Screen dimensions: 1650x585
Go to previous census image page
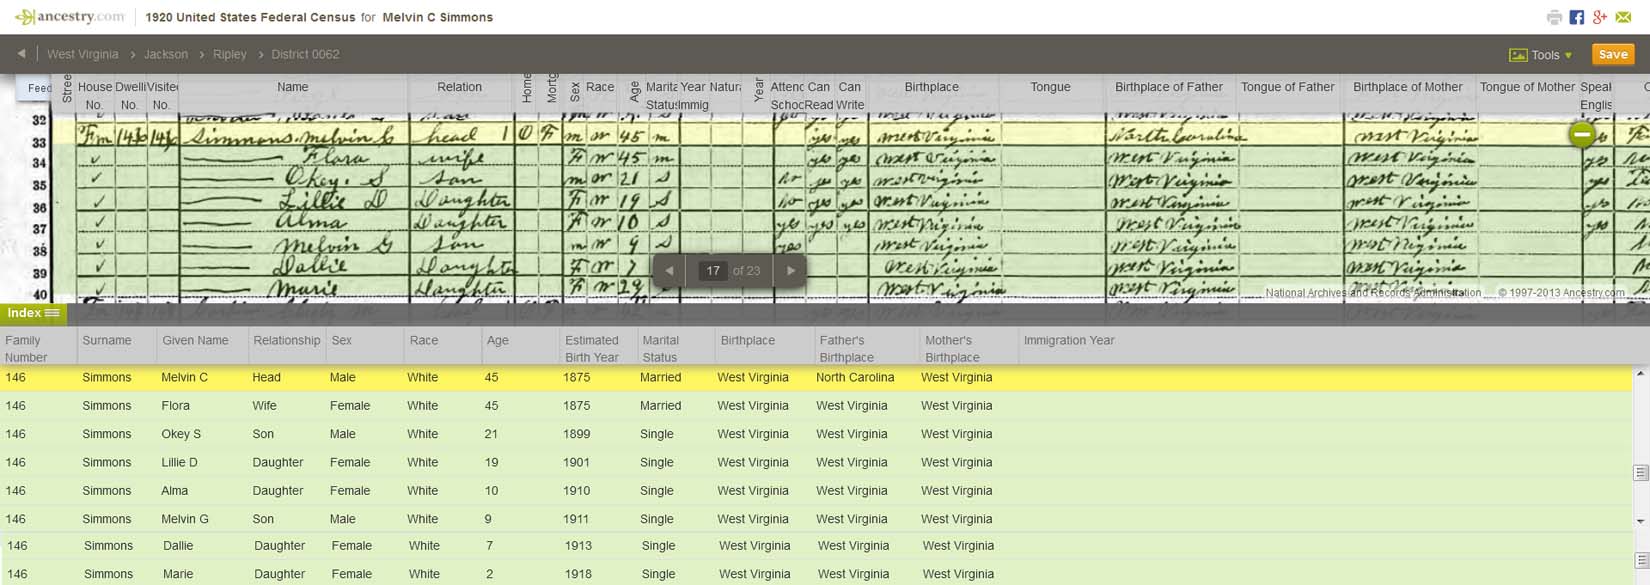[x=669, y=271]
